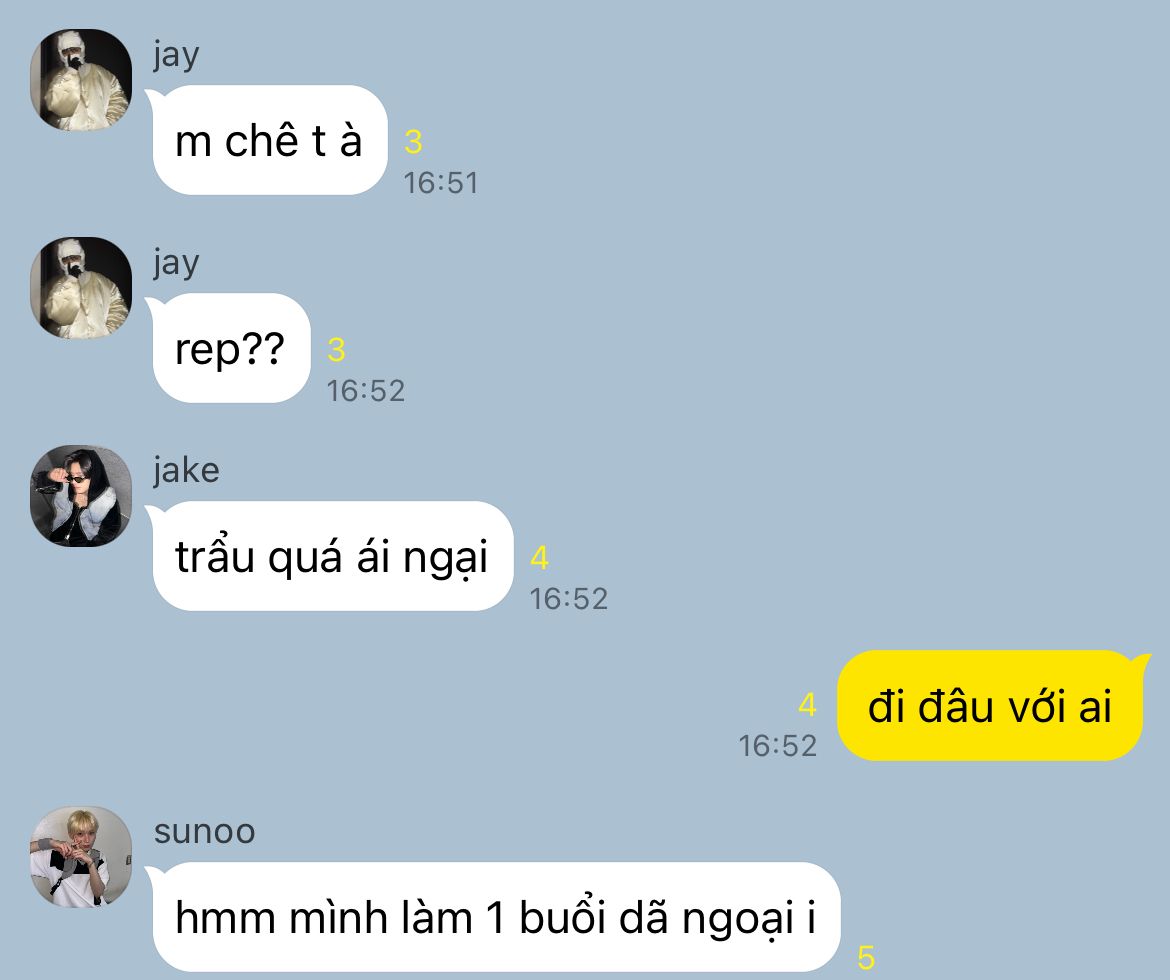Tap the unread count 3 beside "m chê t à"
The width and height of the screenshot is (1170, 980).
413,142
